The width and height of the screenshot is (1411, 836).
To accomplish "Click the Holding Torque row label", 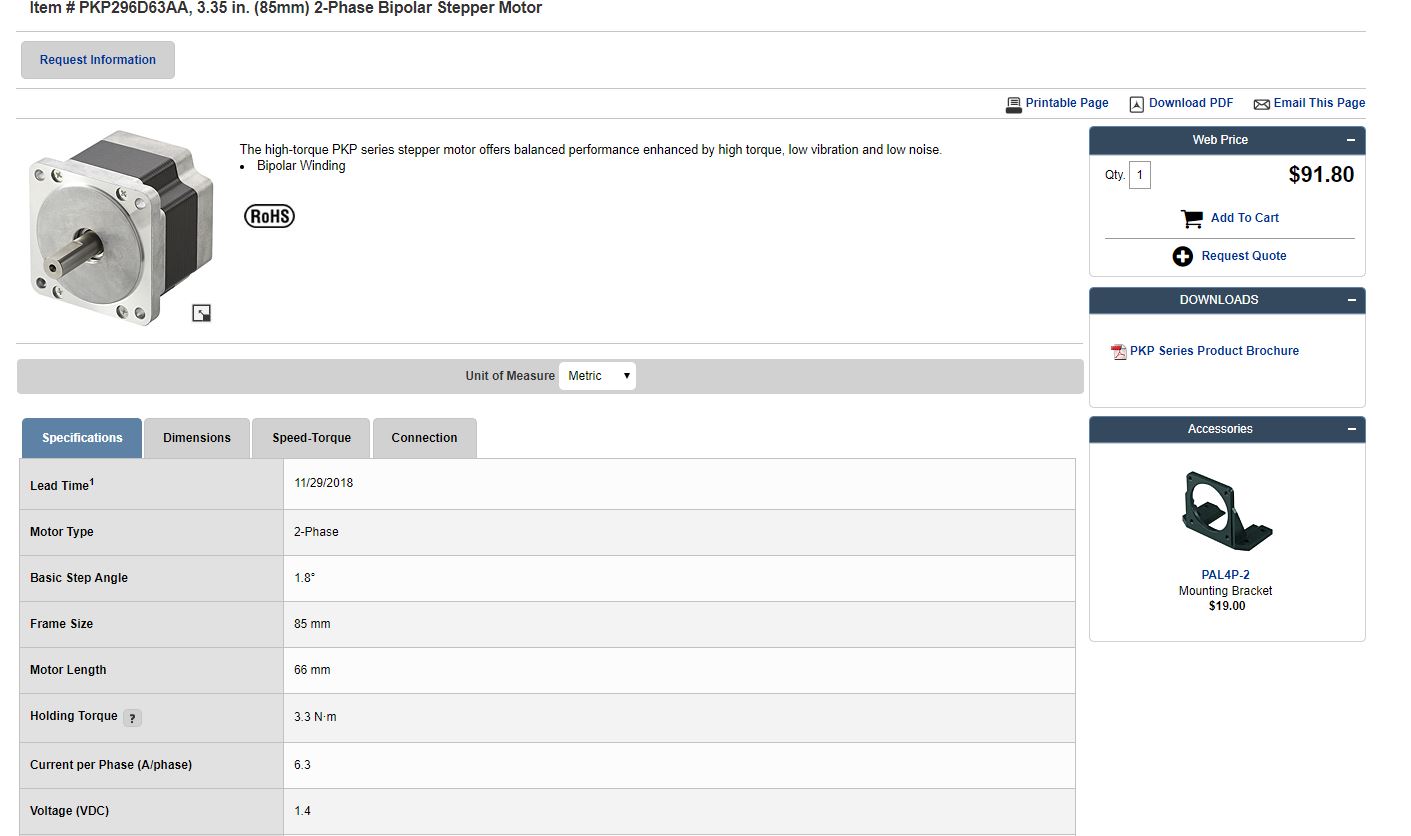I will coord(74,716).
